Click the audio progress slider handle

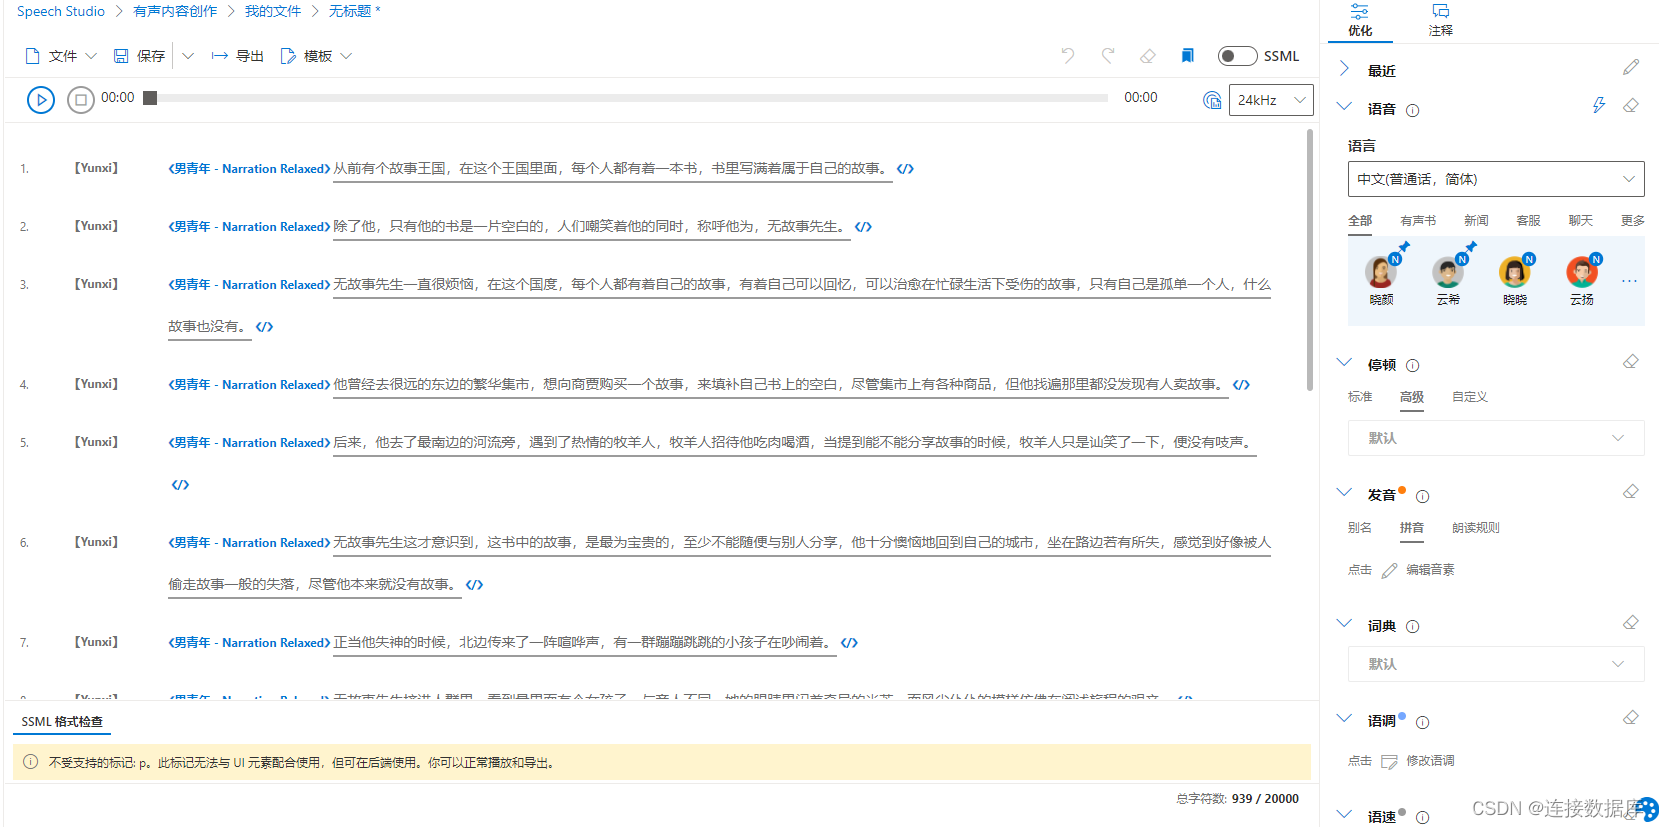150,98
